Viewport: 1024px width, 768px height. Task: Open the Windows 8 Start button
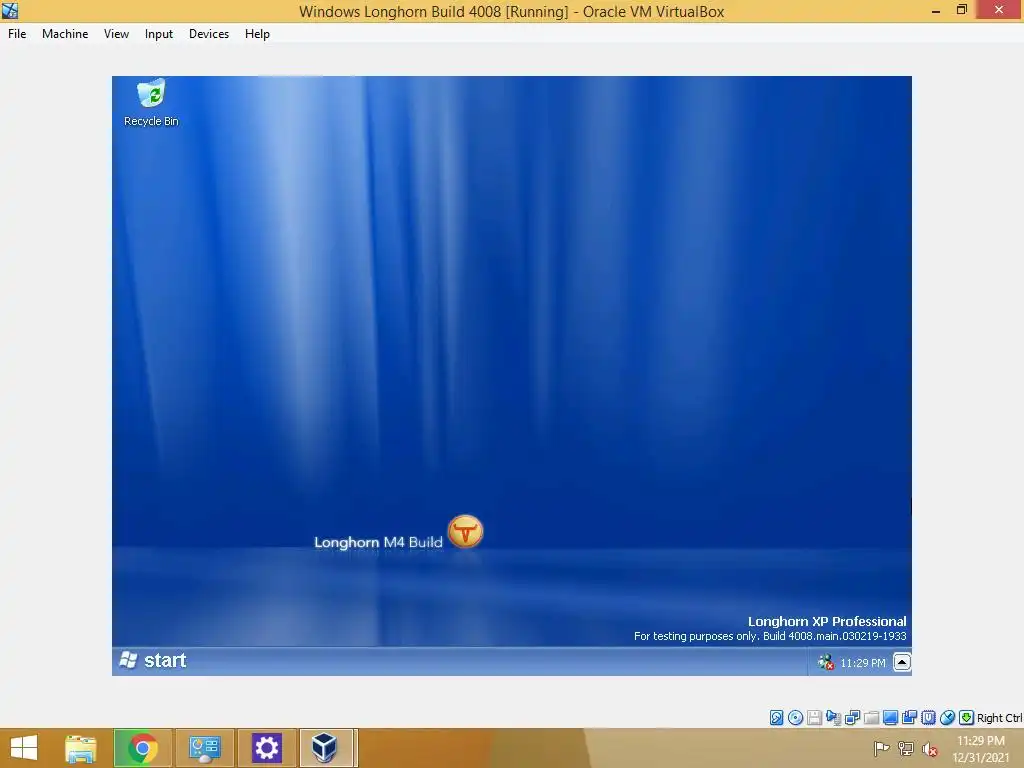pos(24,748)
